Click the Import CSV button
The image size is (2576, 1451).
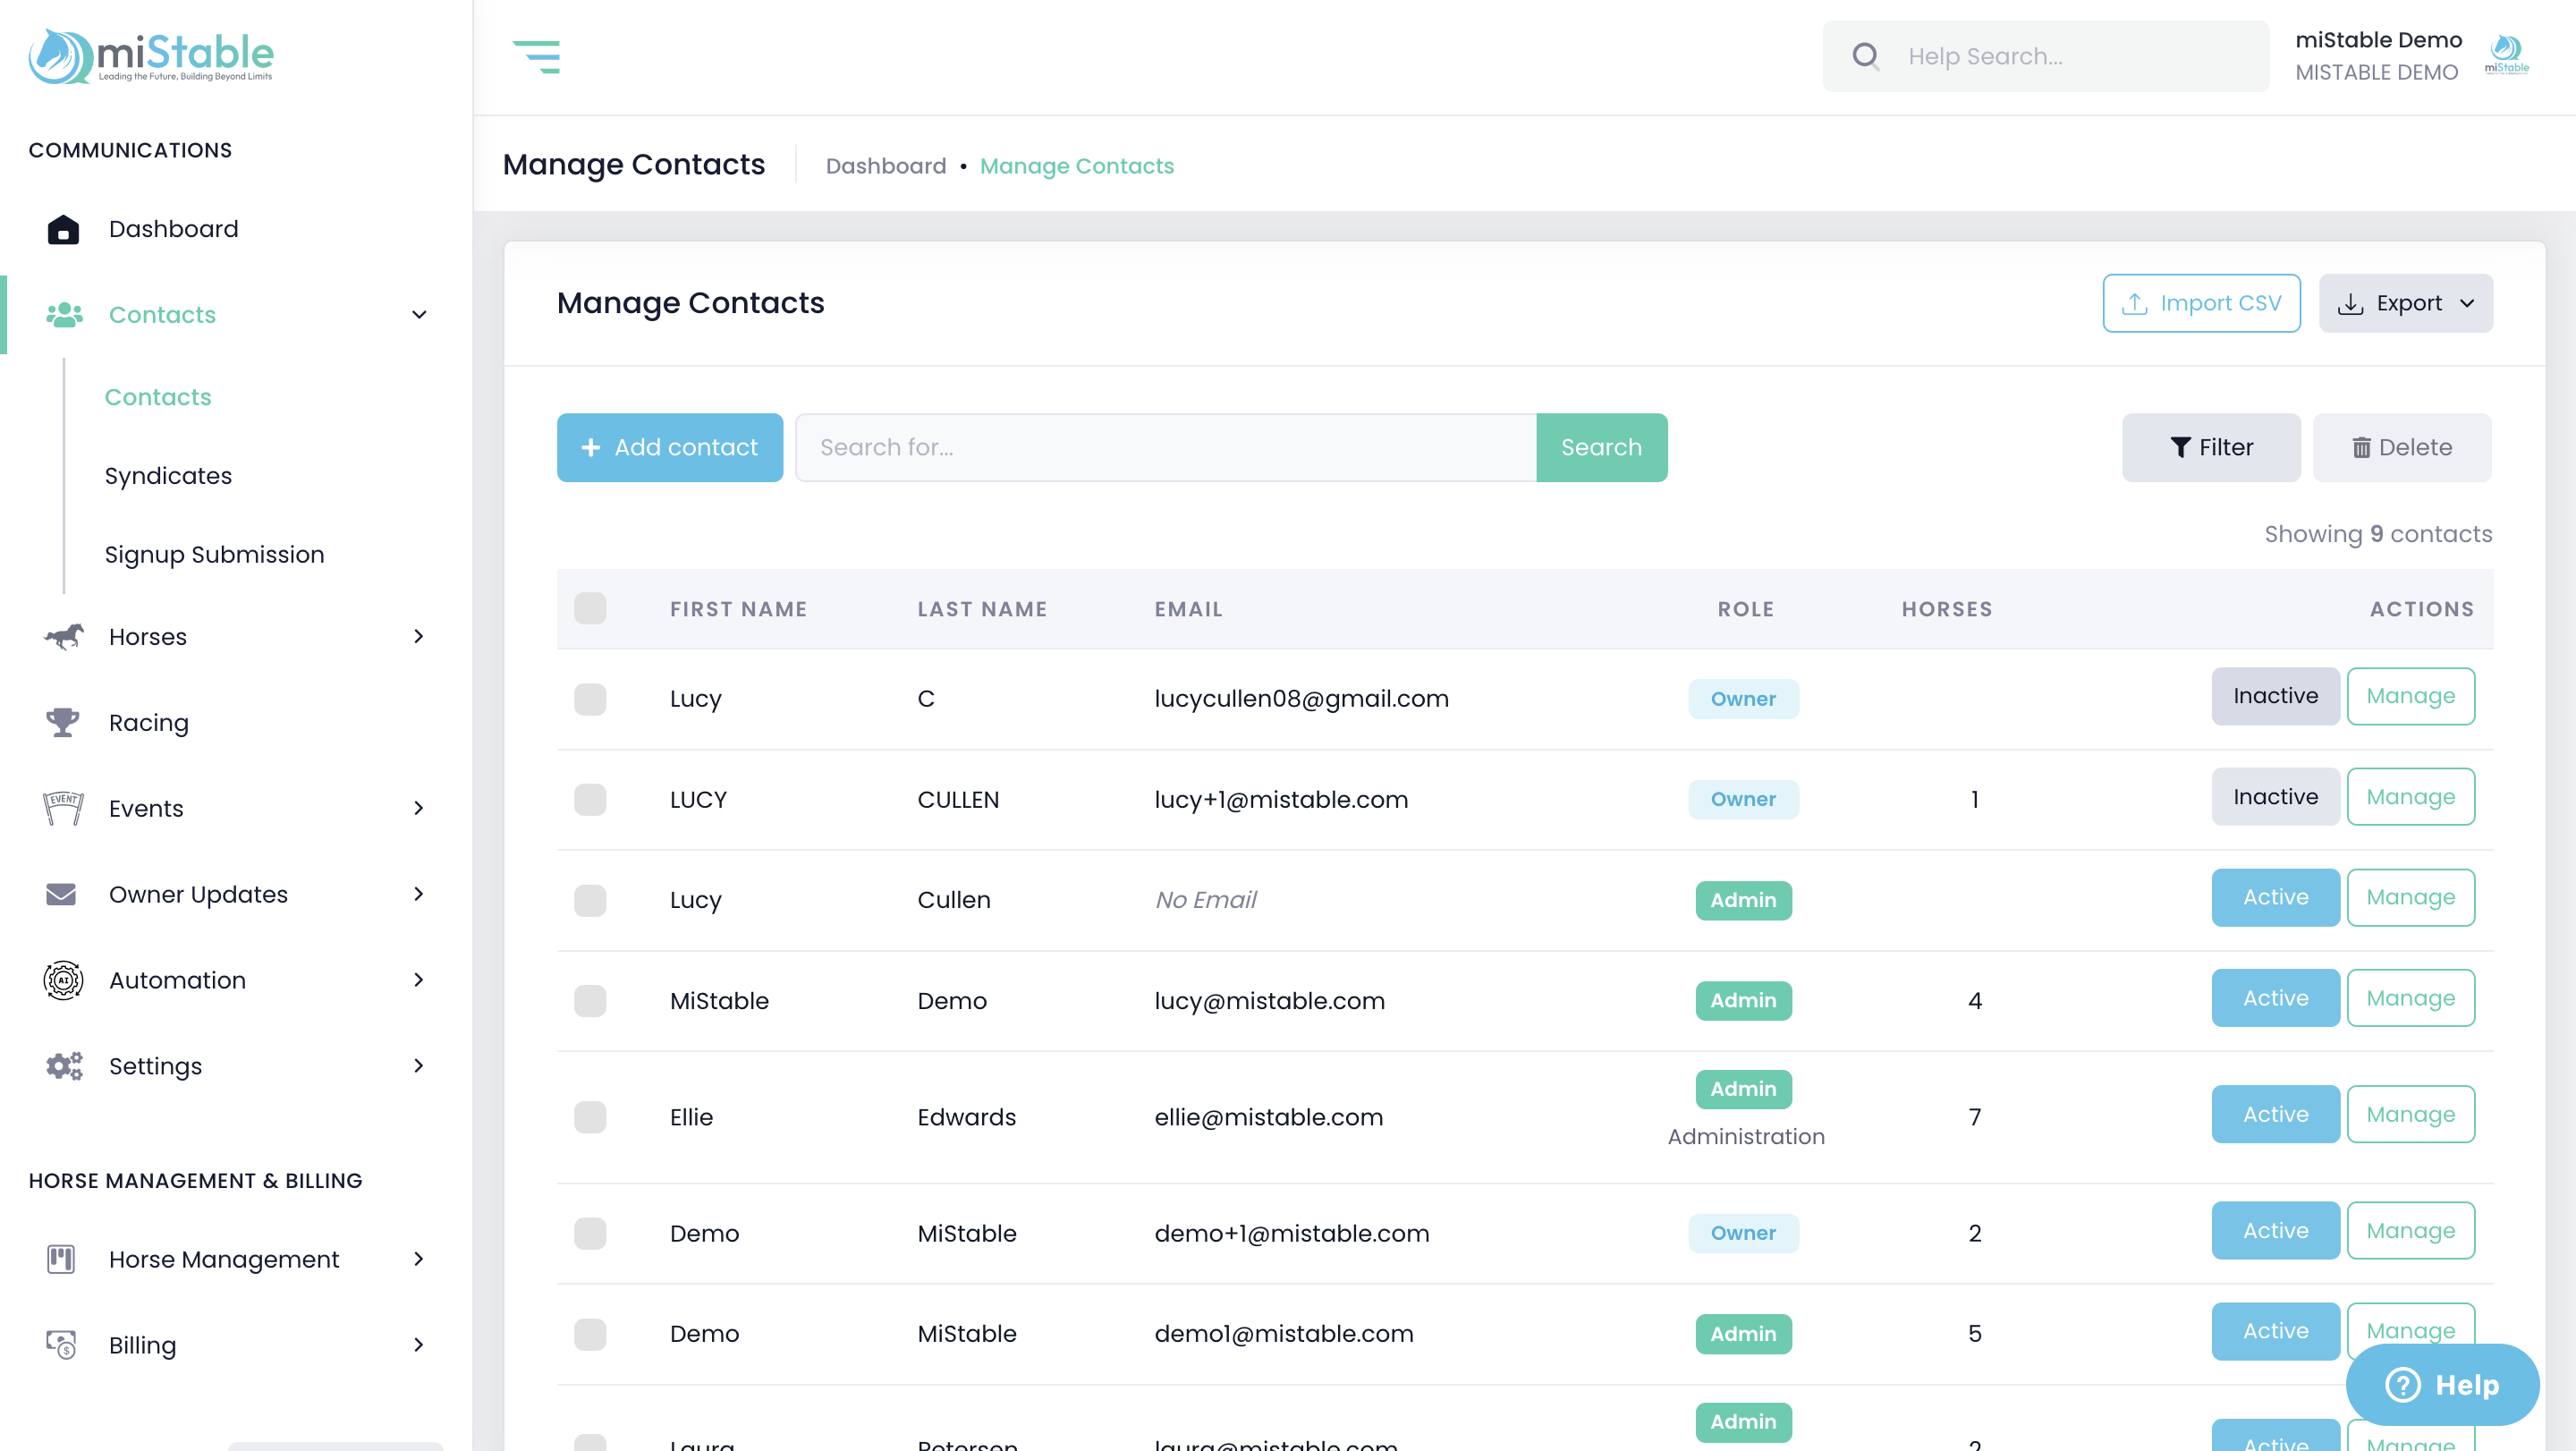click(2200, 303)
